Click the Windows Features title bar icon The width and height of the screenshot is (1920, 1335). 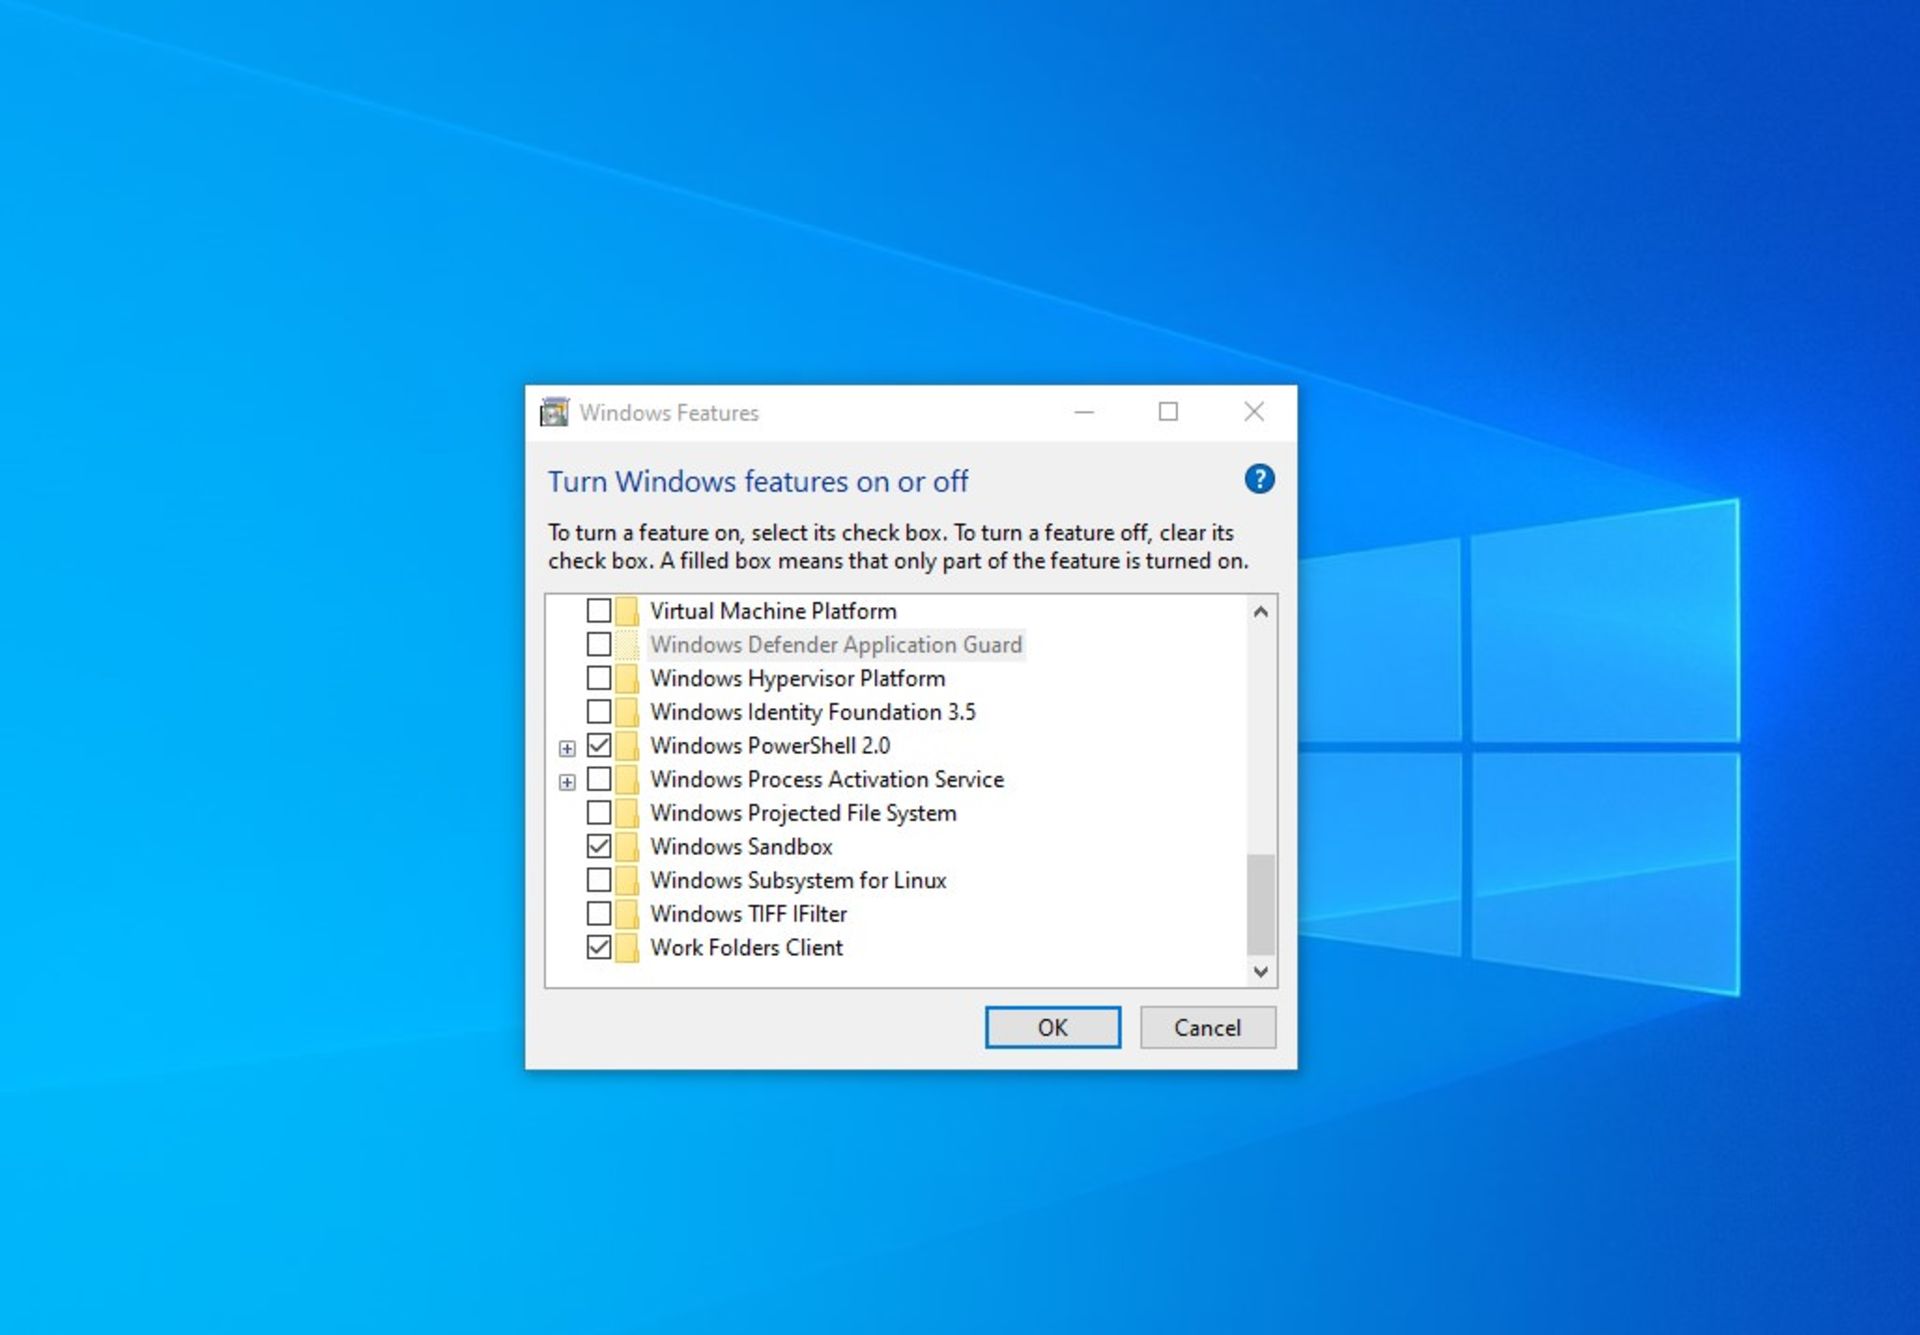click(554, 412)
